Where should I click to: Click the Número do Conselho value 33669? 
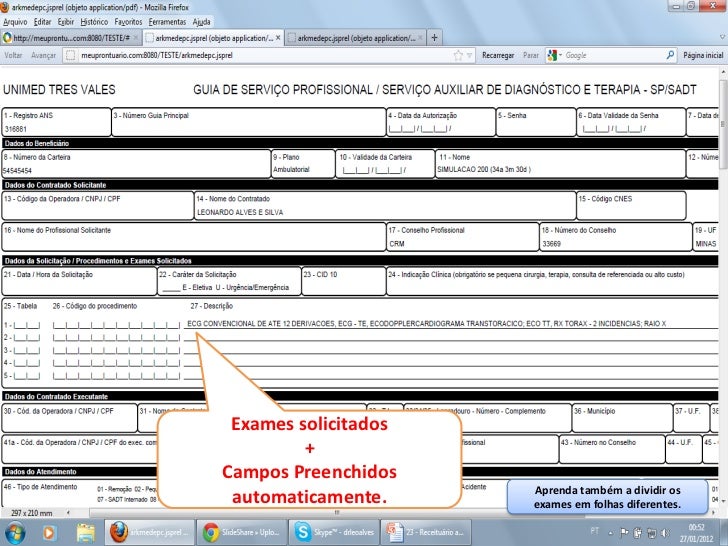tap(552, 244)
